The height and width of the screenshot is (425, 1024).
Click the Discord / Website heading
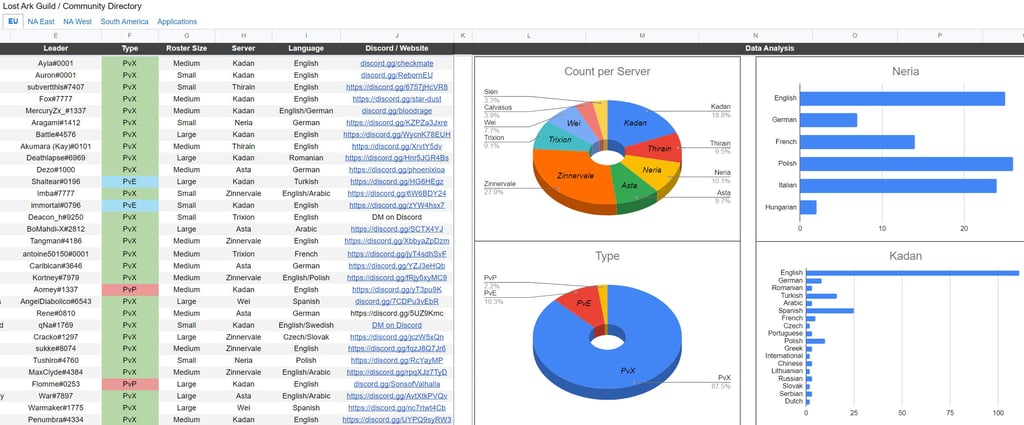(396, 48)
